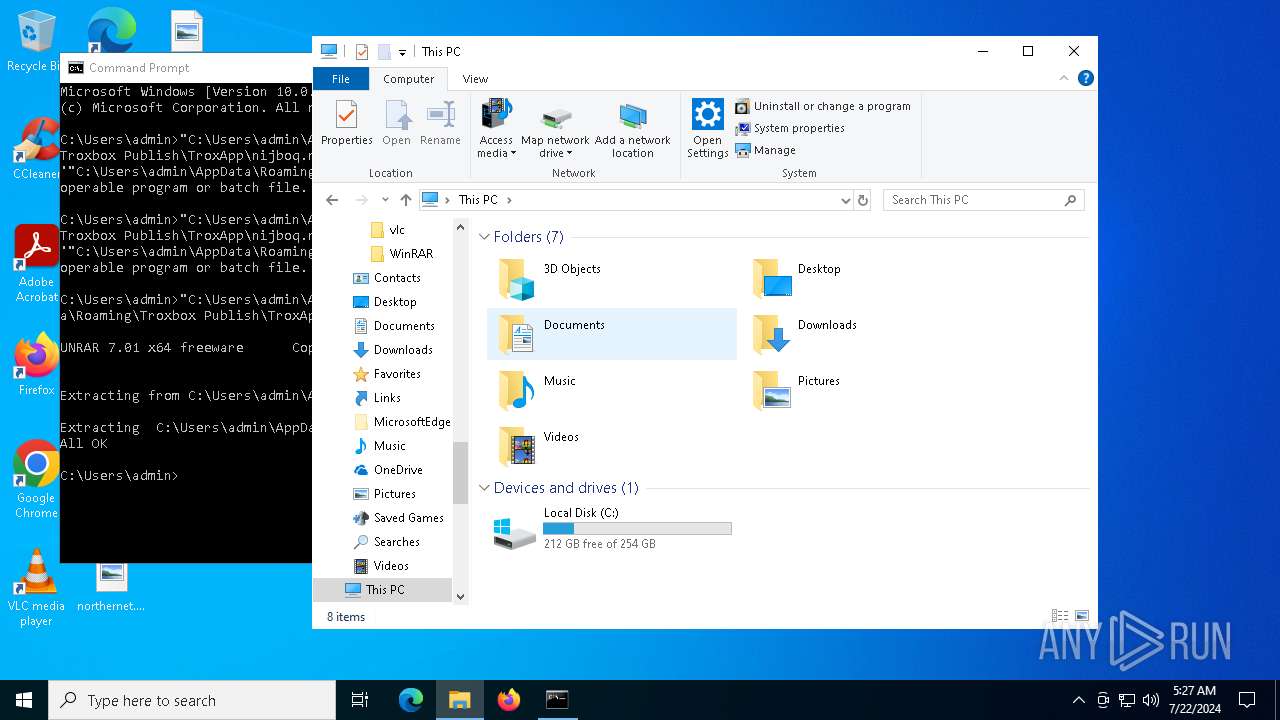
Task: Switch to large icons view layout
Action: (x=1082, y=616)
